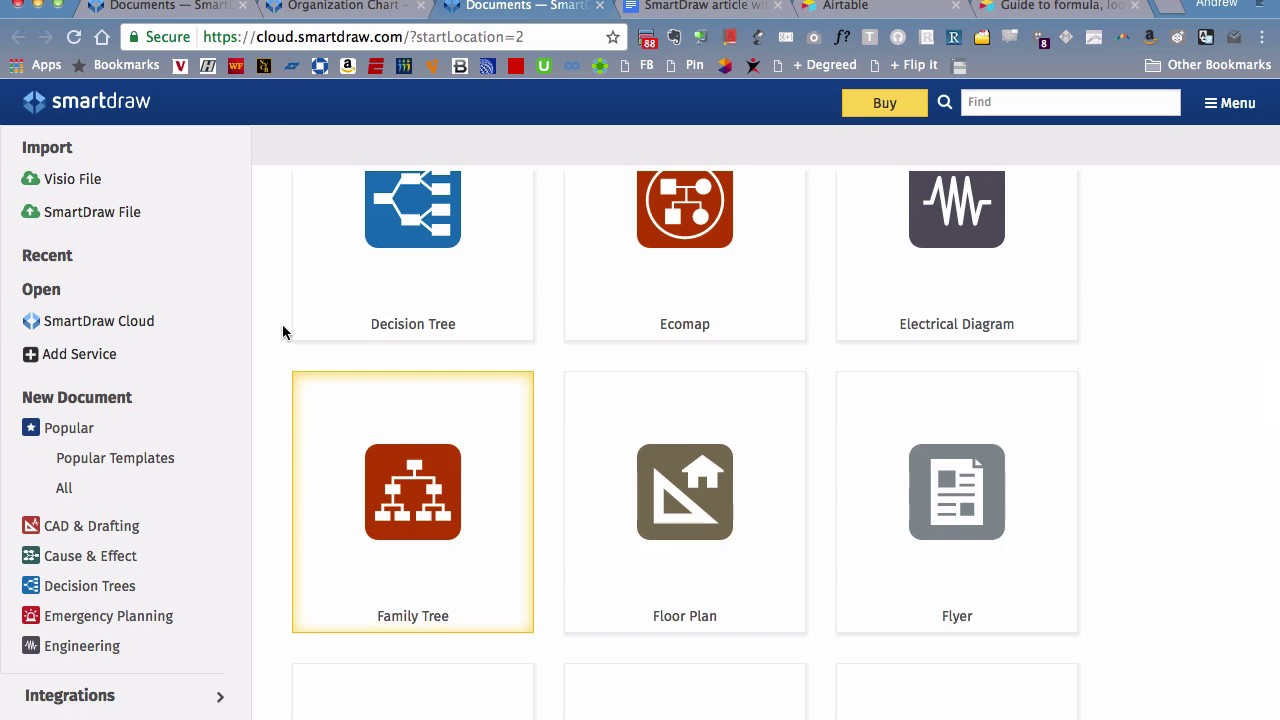Open the Popular Templates link
The height and width of the screenshot is (720, 1280).
click(x=115, y=458)
